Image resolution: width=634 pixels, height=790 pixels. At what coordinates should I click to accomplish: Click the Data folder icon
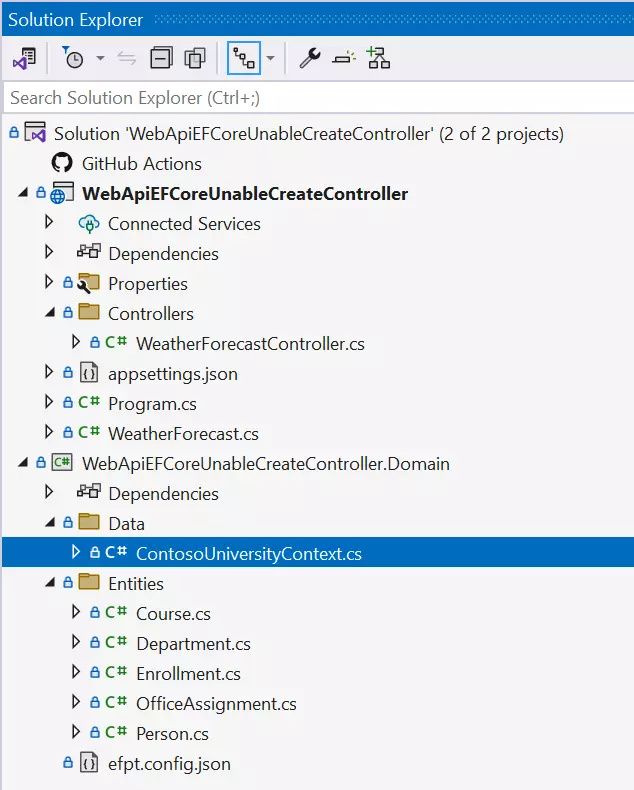coord(89,522)
